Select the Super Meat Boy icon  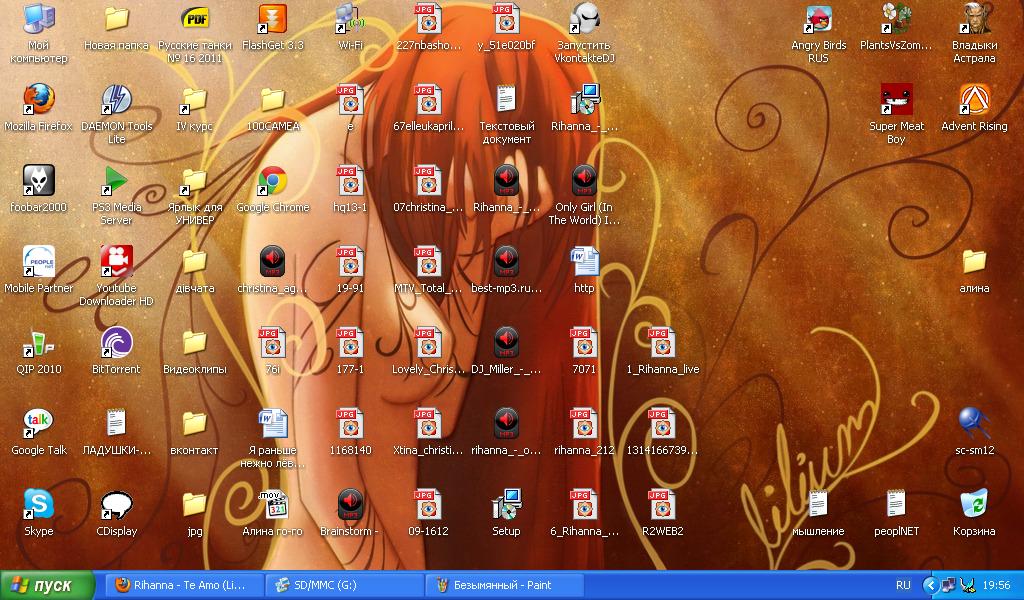tap(896, 100)
